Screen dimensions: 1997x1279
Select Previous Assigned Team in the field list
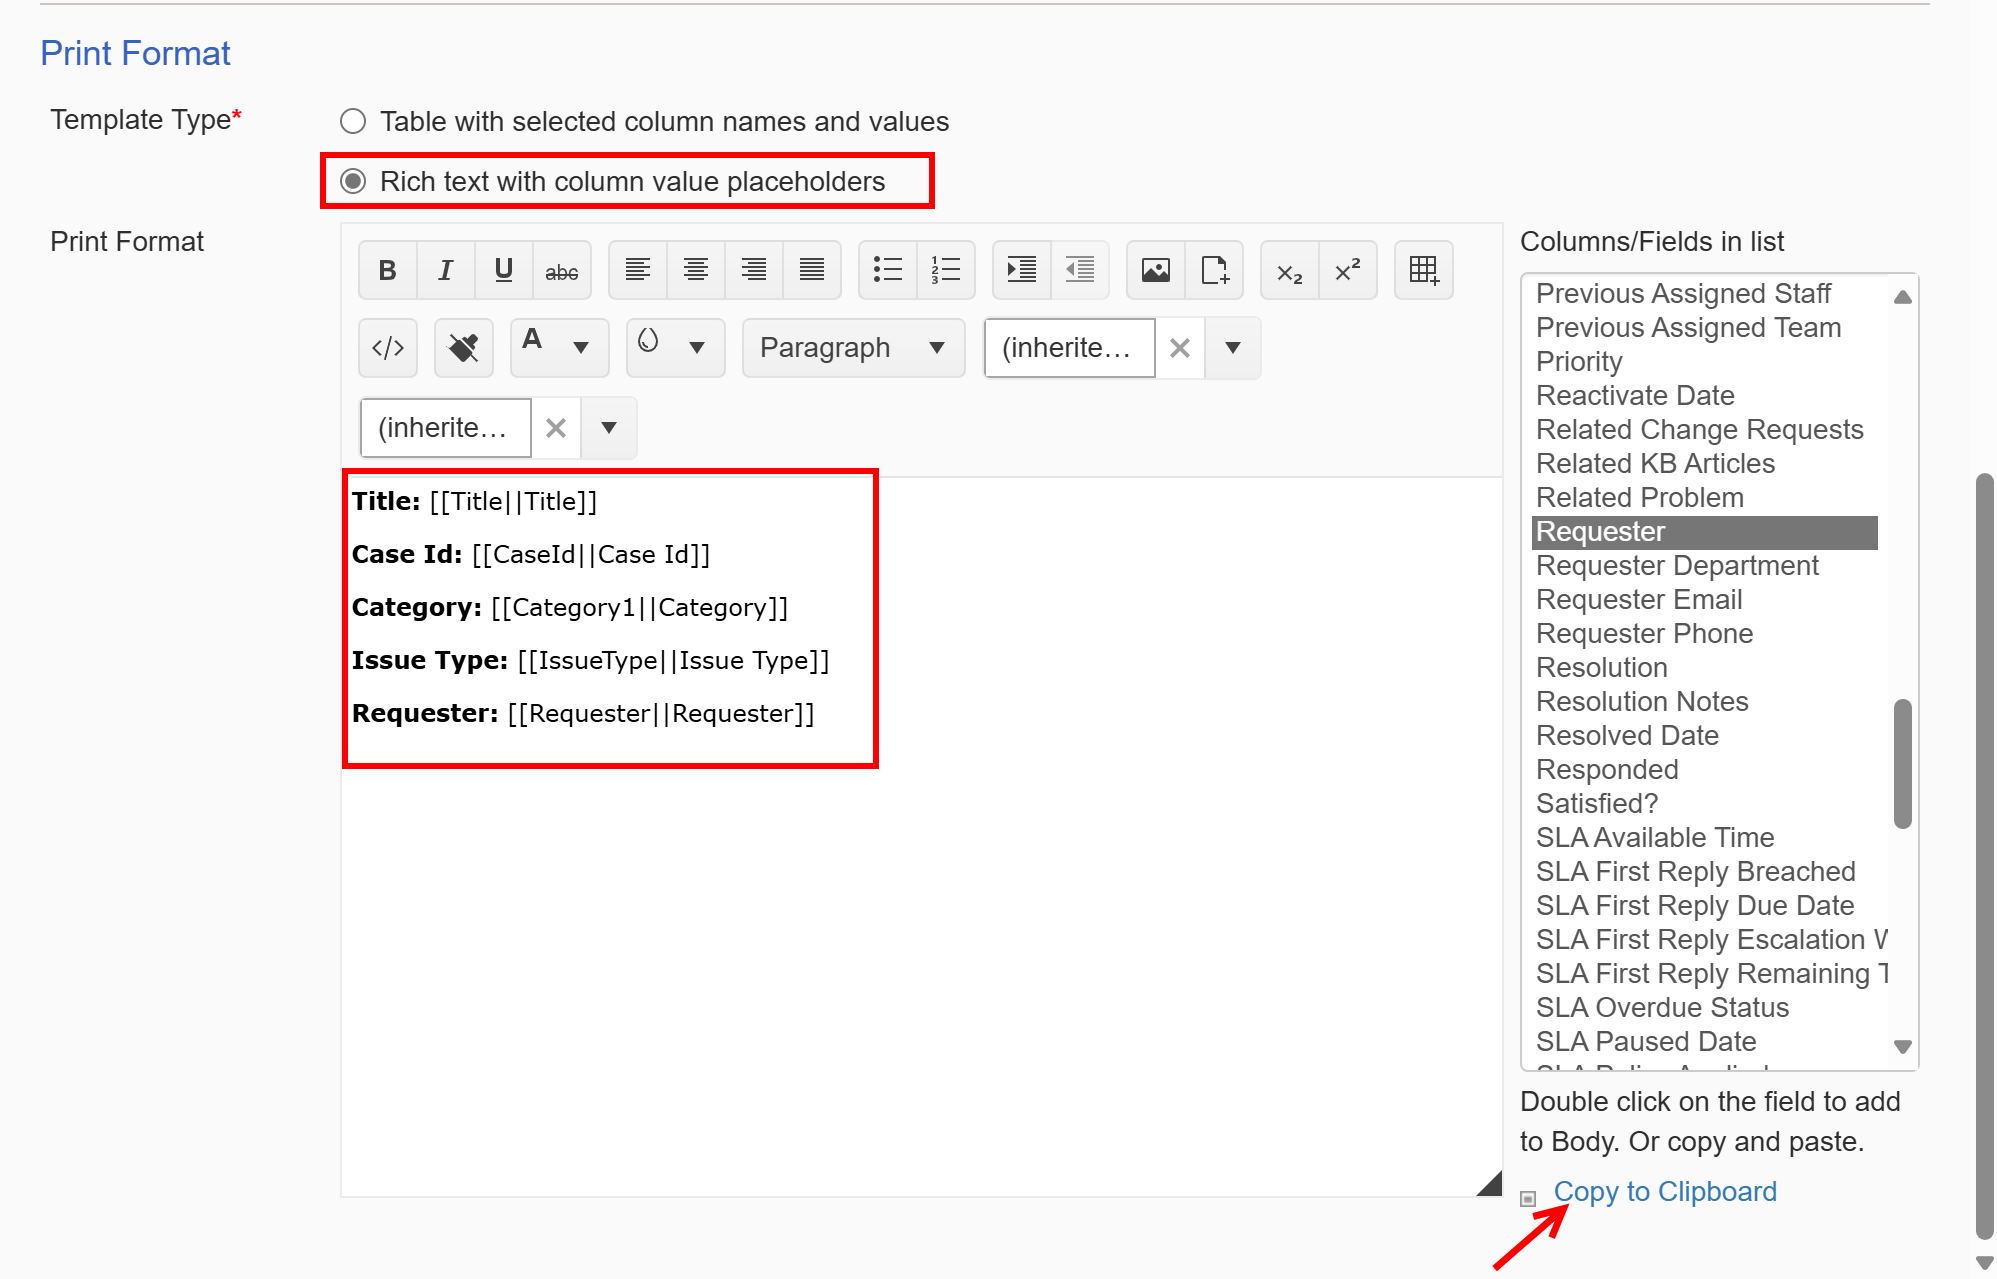1705,328
